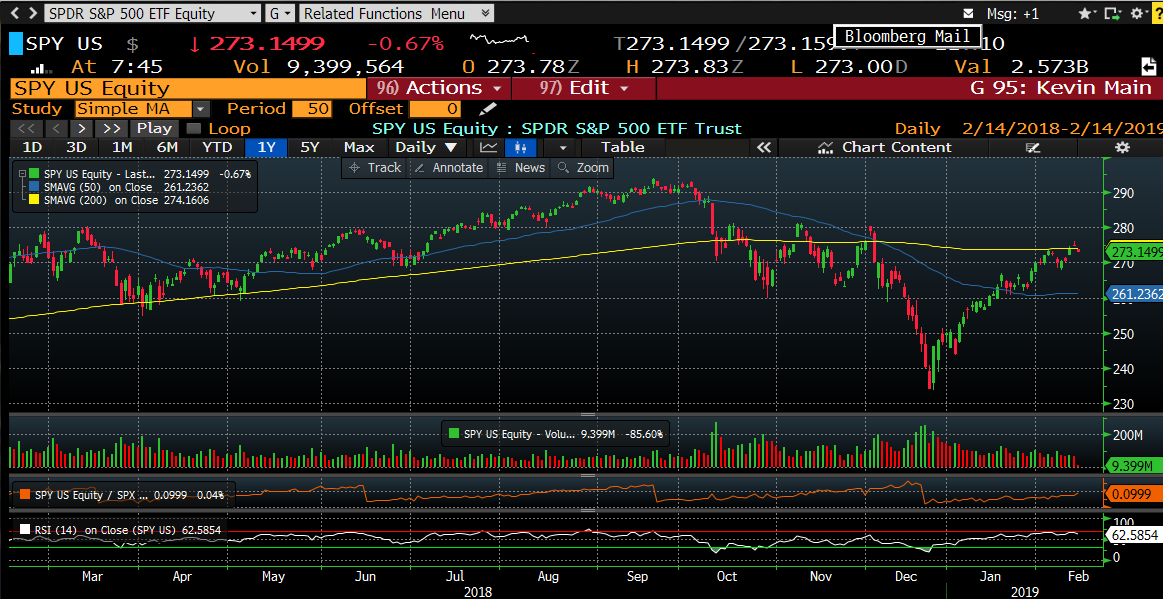This screenshot has height=599, width=1163.
Task: Click green SPY US Equity legend swatch
Action: (33, 174)
